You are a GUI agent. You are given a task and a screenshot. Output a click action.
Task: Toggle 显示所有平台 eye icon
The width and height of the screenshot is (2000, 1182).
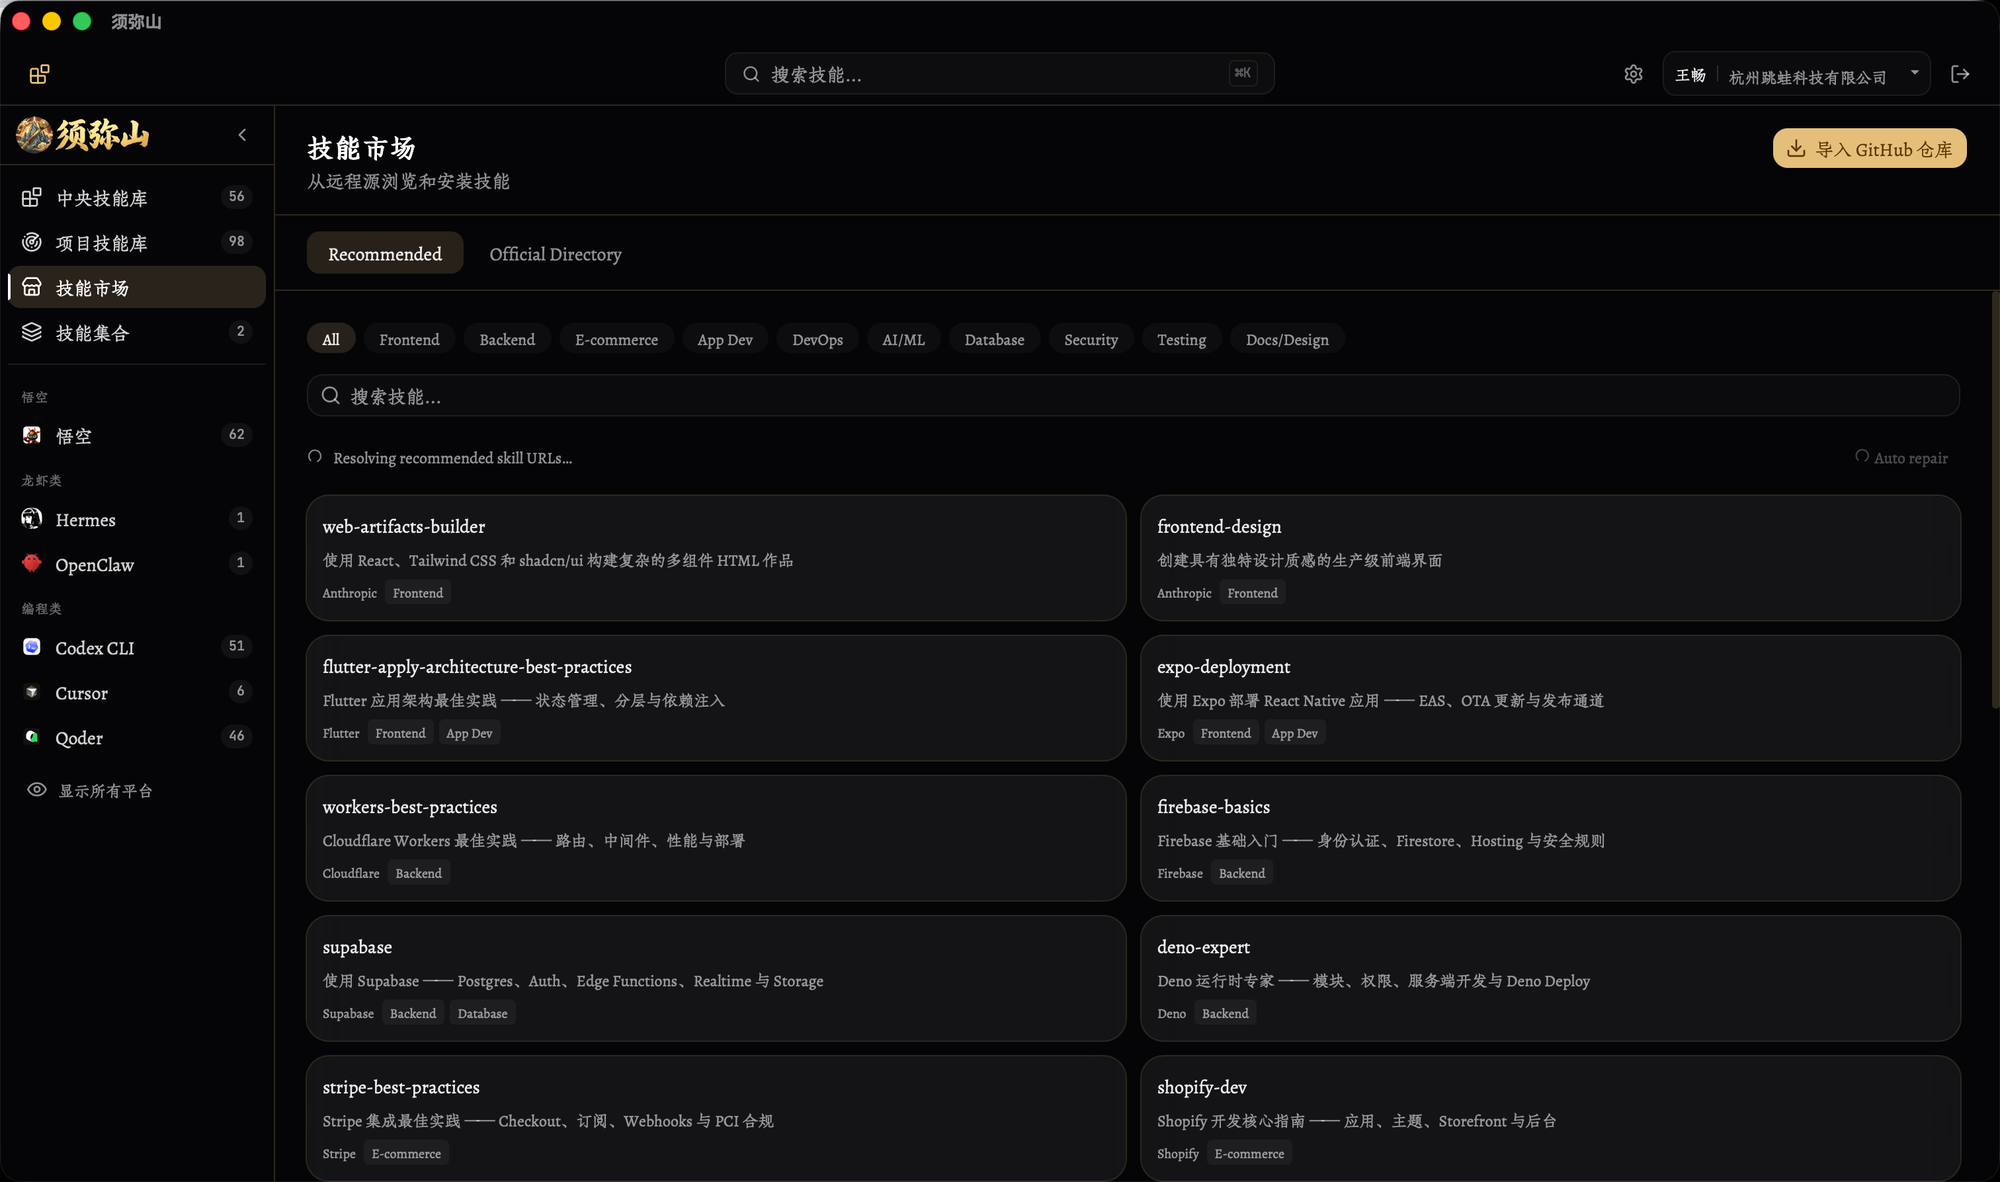37,790
